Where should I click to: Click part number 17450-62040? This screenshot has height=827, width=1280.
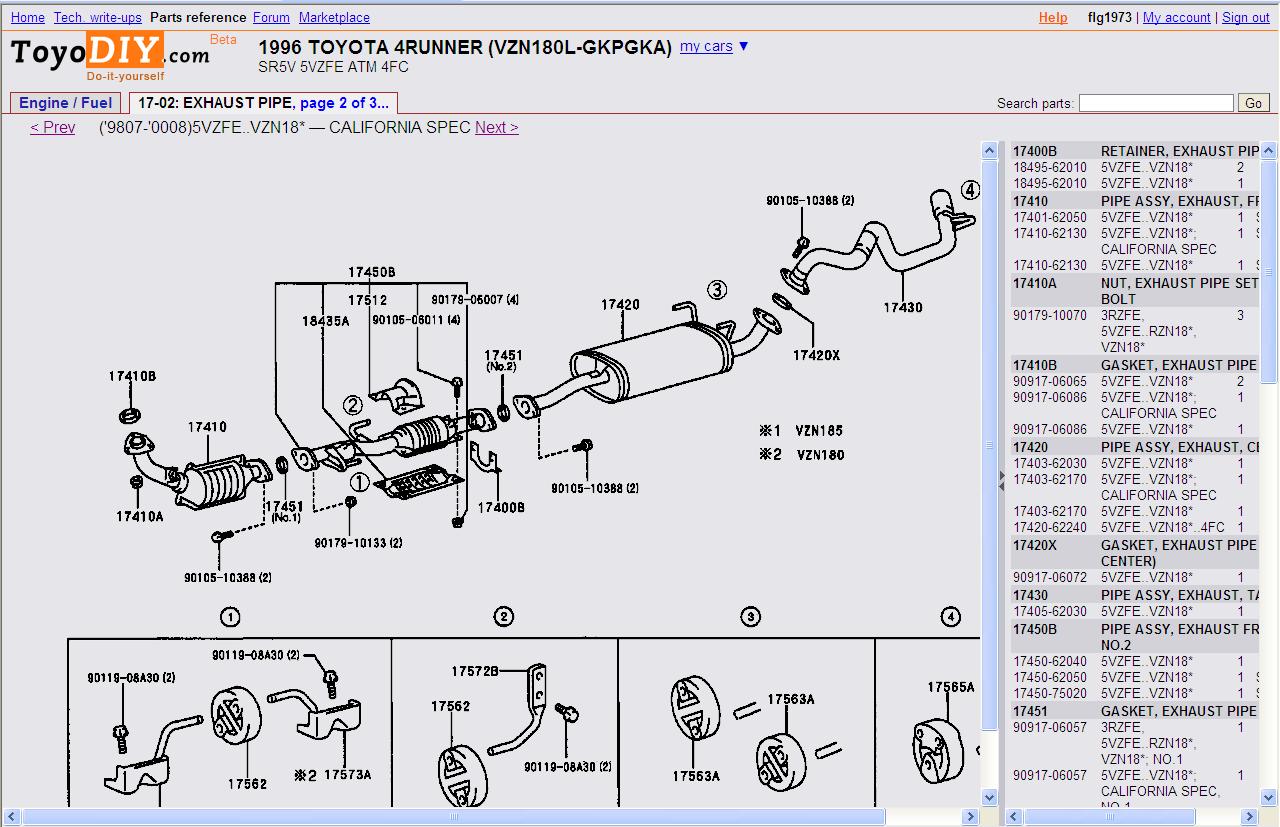[x=1050, y=662]
